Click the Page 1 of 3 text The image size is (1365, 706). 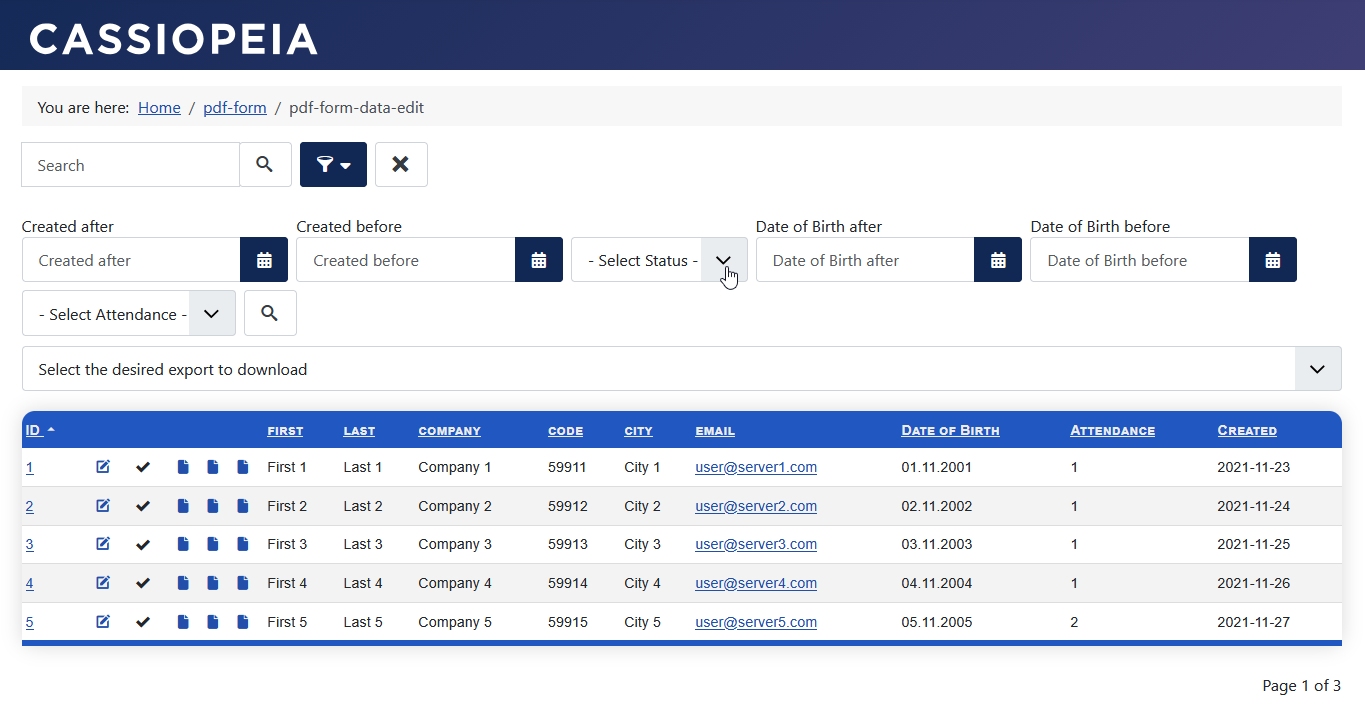pos(1301,686)
